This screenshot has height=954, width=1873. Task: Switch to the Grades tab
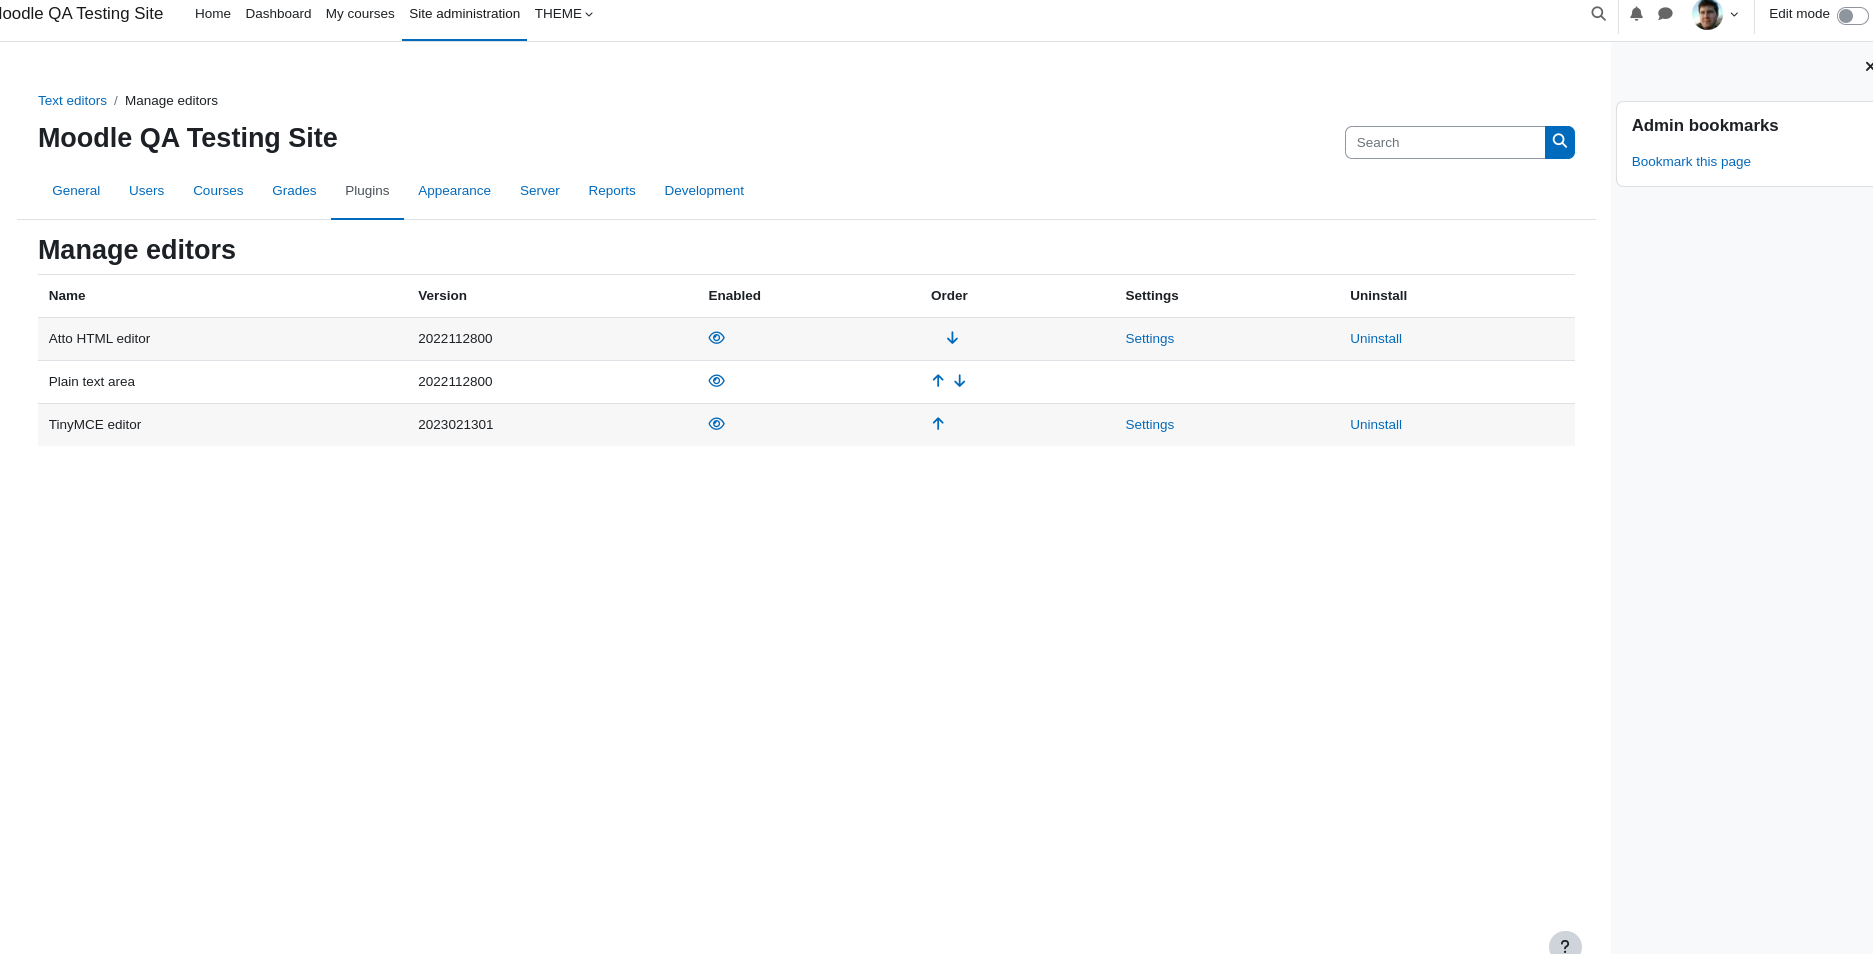(294, 191)
